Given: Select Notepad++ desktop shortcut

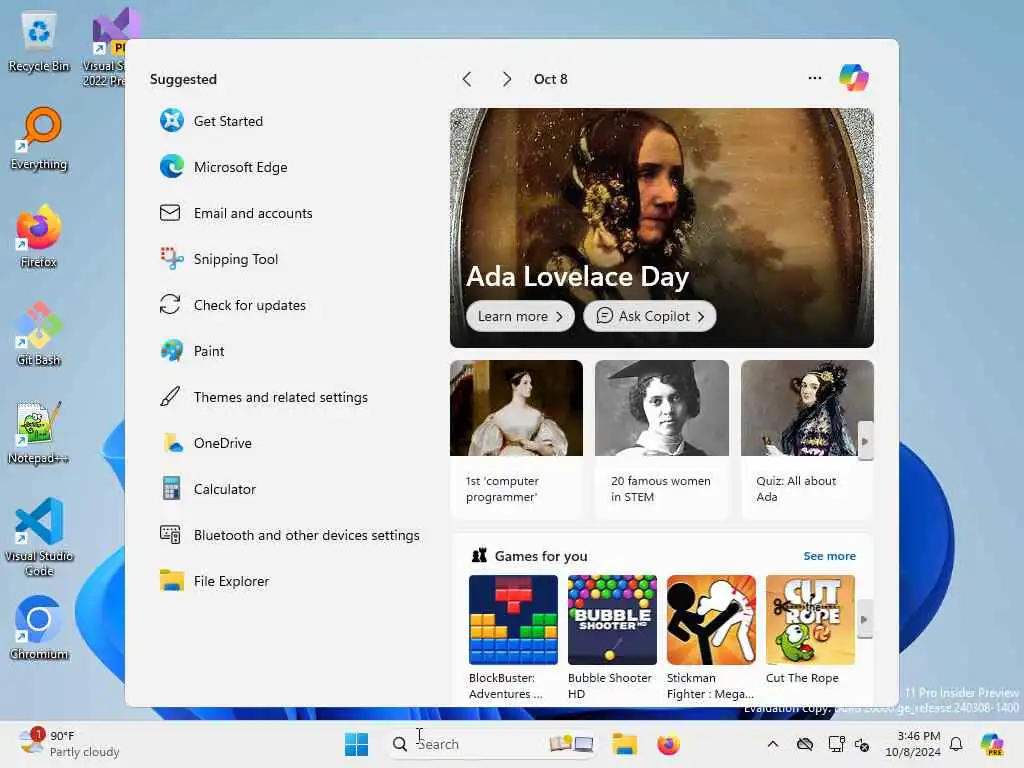Looking at the screenshot, I should tap(39, 432).
